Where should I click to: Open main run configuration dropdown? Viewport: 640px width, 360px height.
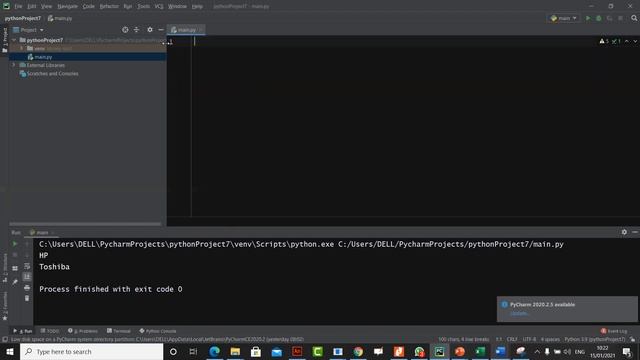coord(564,18)
